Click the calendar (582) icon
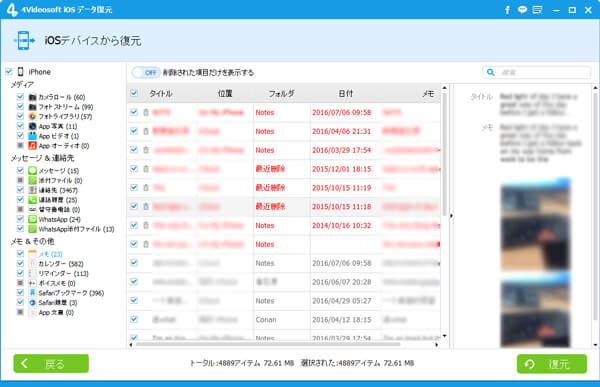600x387 pixels. (33, 264)
